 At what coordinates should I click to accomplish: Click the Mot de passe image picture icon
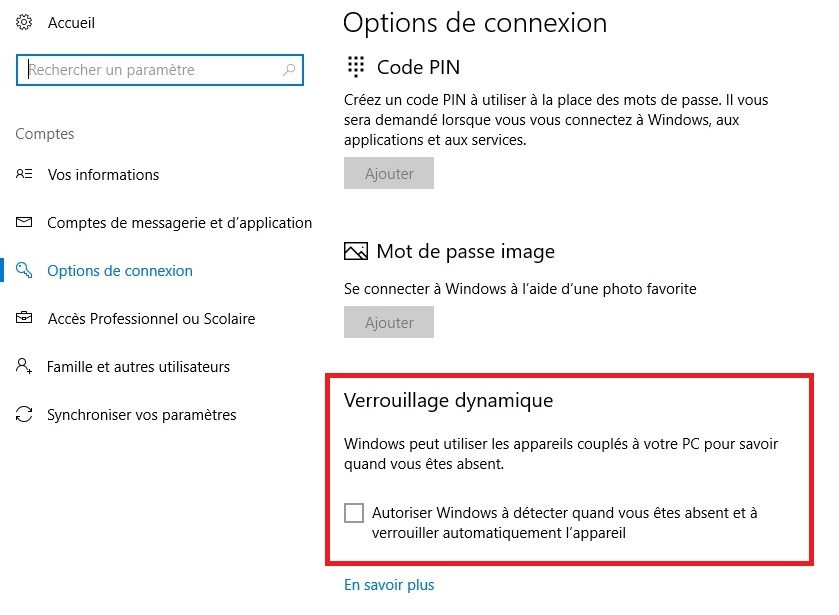[355, 251]
